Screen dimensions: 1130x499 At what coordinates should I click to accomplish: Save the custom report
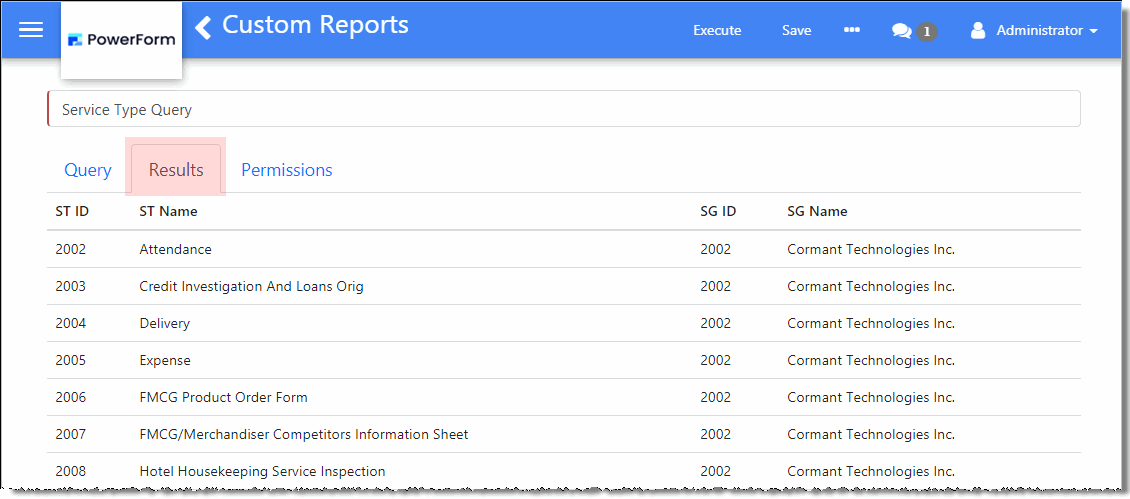point(796,31)
